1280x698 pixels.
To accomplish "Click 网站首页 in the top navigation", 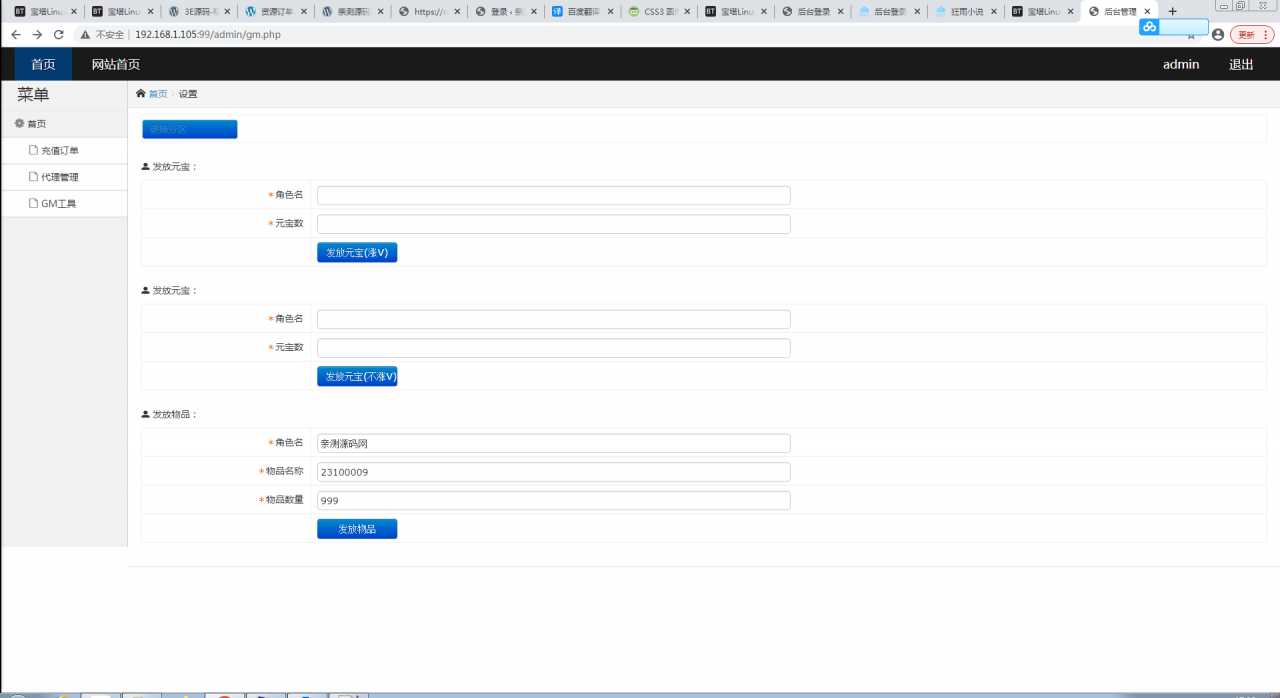I will click(115, 64).
